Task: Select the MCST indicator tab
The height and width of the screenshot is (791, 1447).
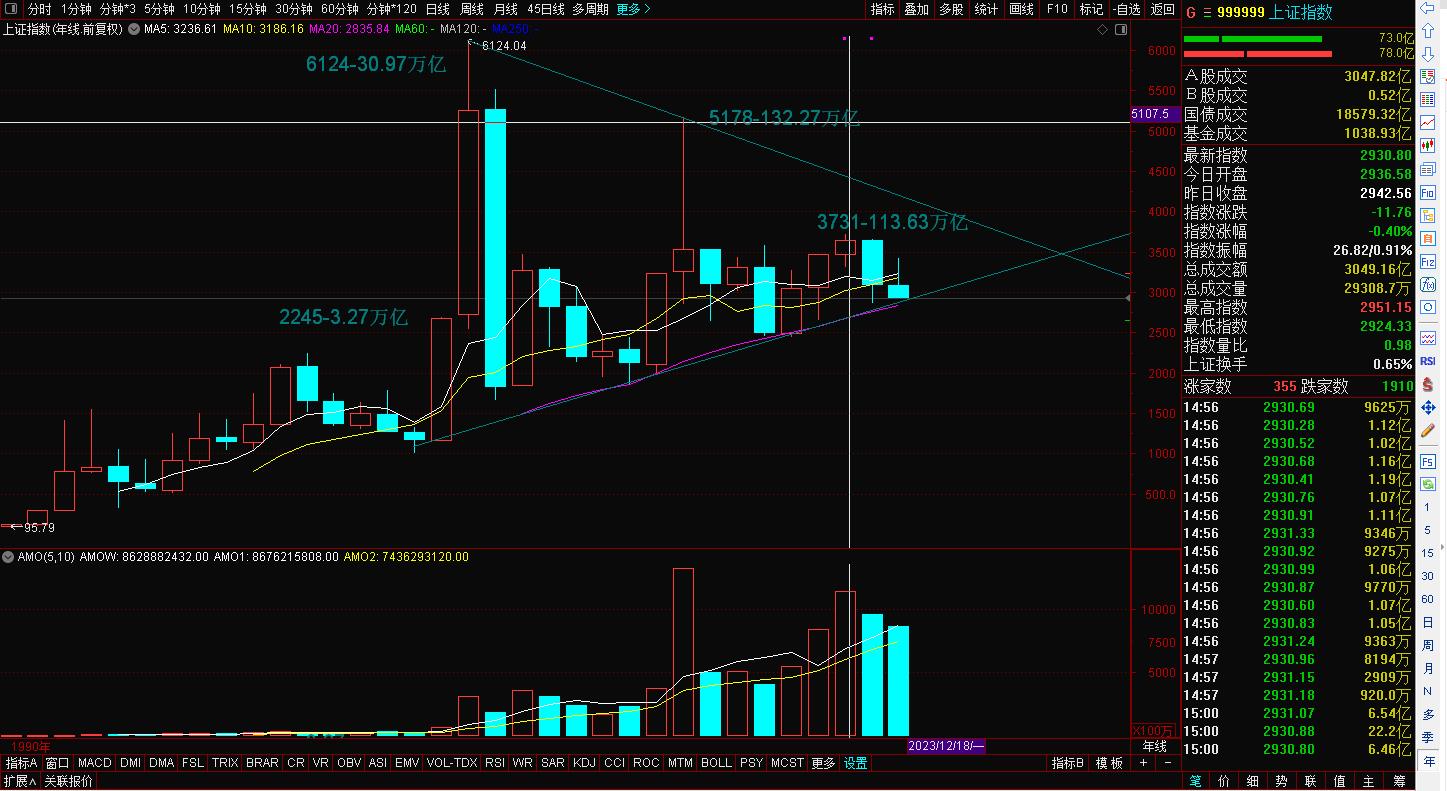Action: point(787,763)
